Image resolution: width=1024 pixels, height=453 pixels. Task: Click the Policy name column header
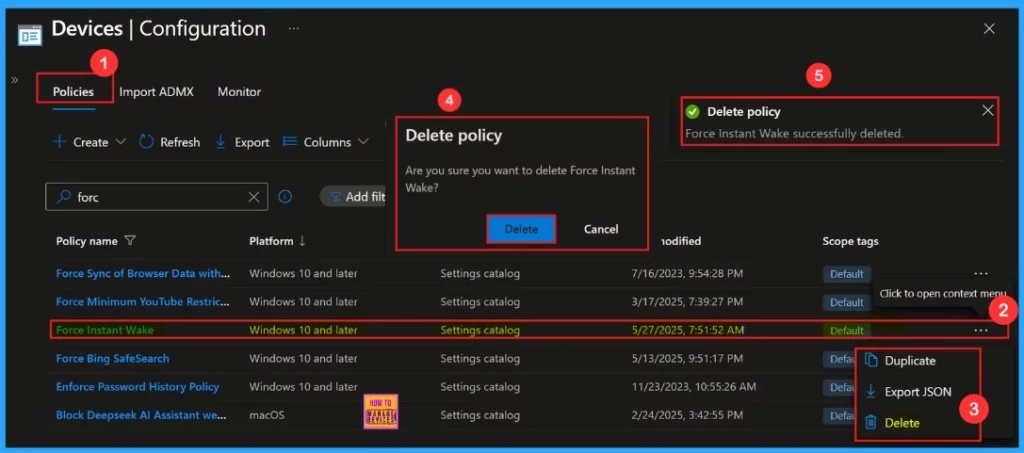[87, 241]
